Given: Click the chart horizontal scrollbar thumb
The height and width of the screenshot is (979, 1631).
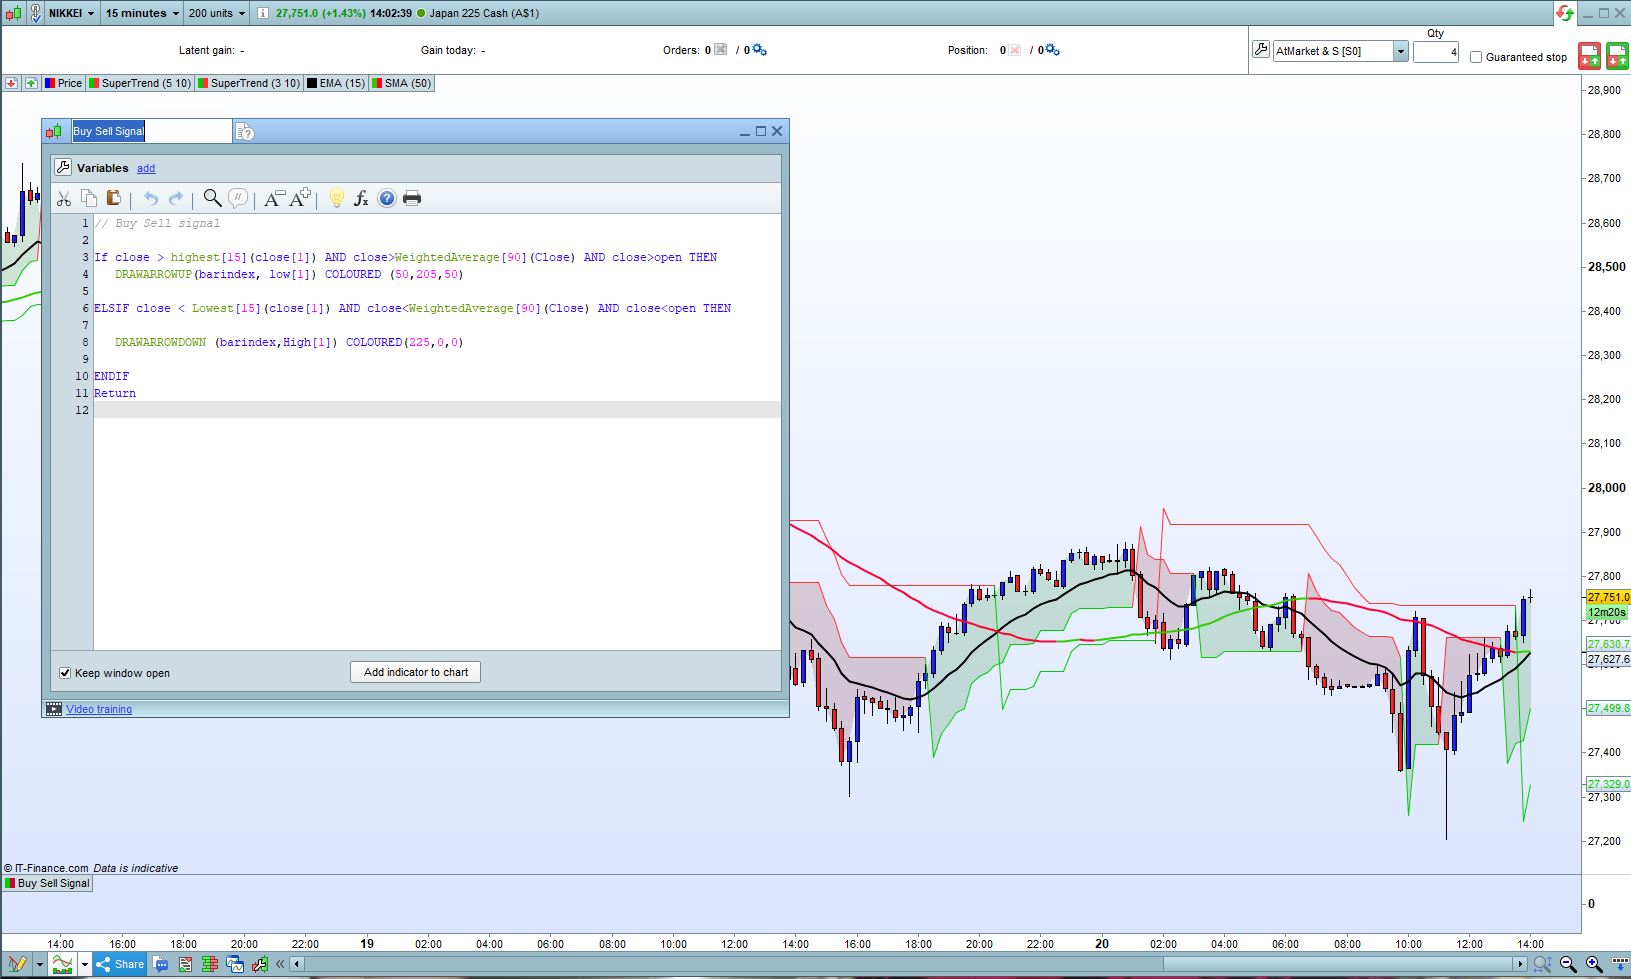Looking at the screenshot, I should [1338, 964].
